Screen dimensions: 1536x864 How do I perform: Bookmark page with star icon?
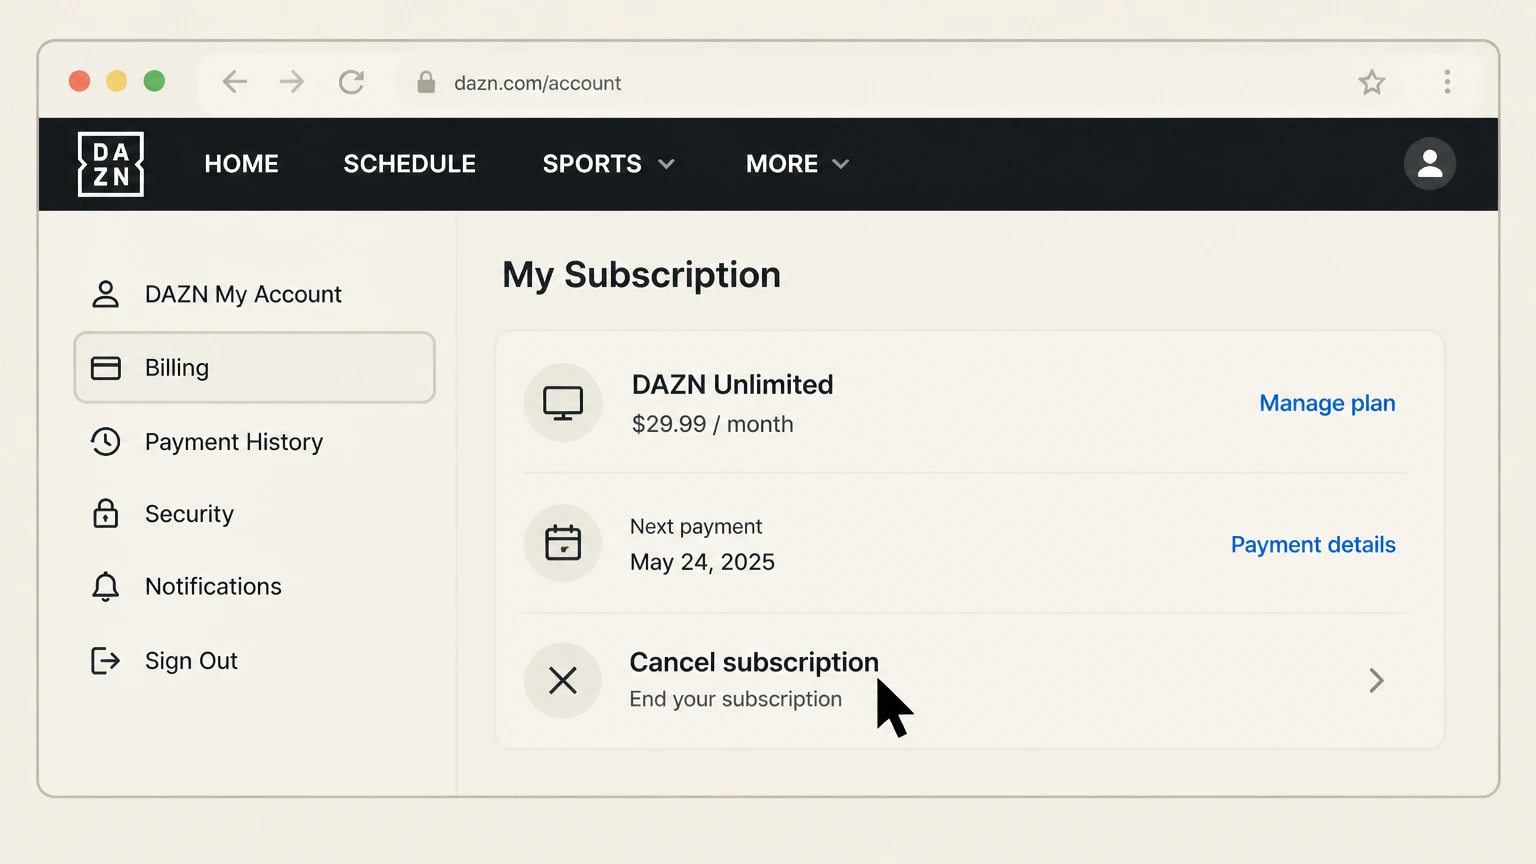point(1372,82)
